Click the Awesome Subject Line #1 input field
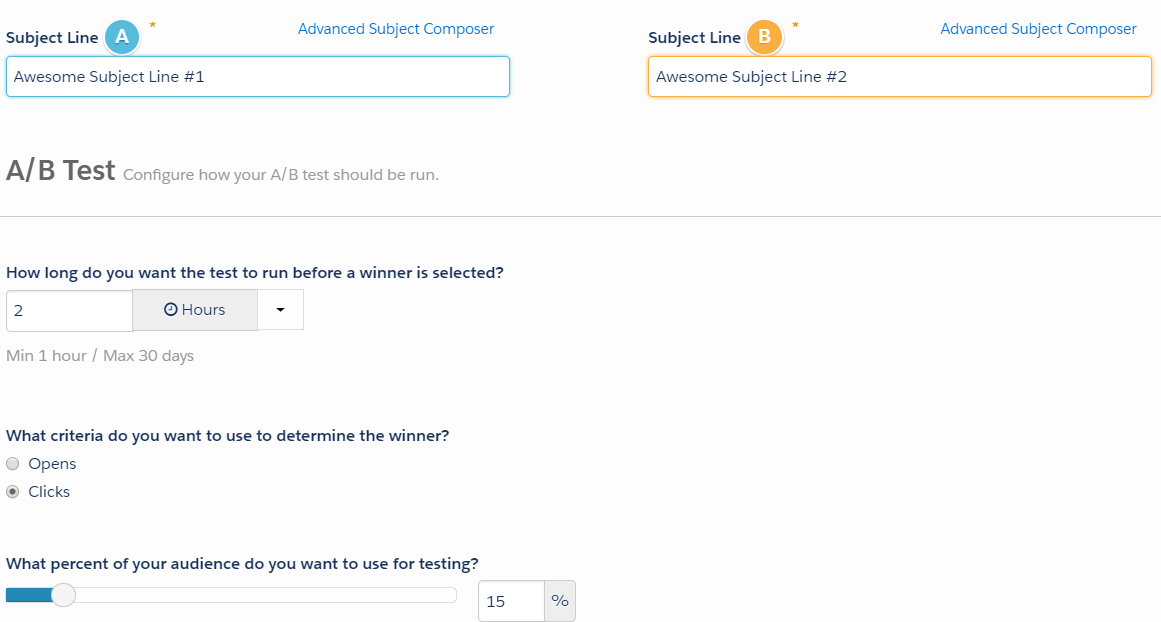Image resolution: width=1161 pixels, height=622 pixels. (x=257, y=76)
